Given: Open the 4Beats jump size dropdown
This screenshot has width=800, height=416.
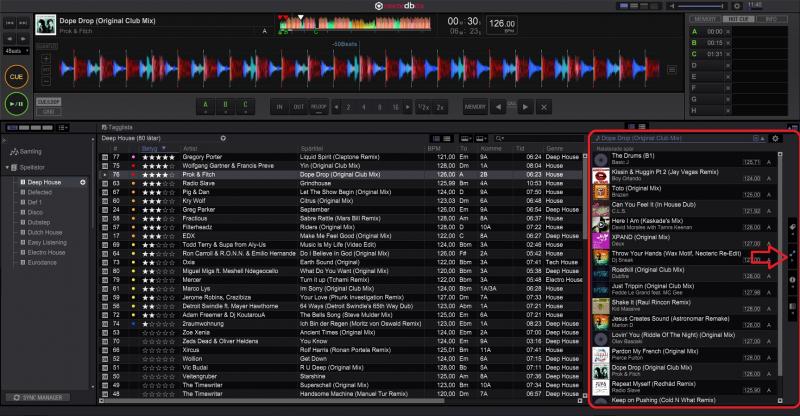Looking at the screenshot, I should [17, 51].
